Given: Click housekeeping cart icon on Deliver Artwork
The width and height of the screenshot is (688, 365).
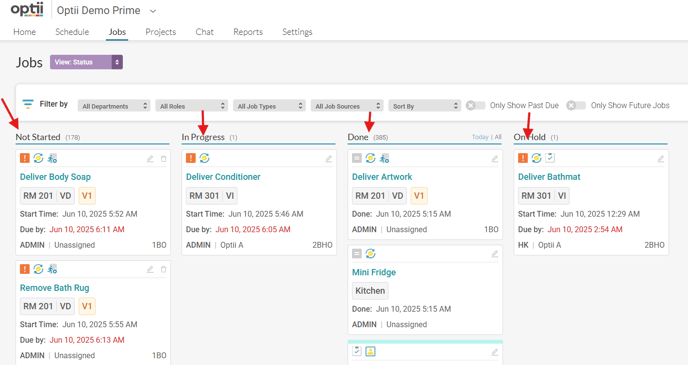Looking at the screenshot, I should coord(384,158).
